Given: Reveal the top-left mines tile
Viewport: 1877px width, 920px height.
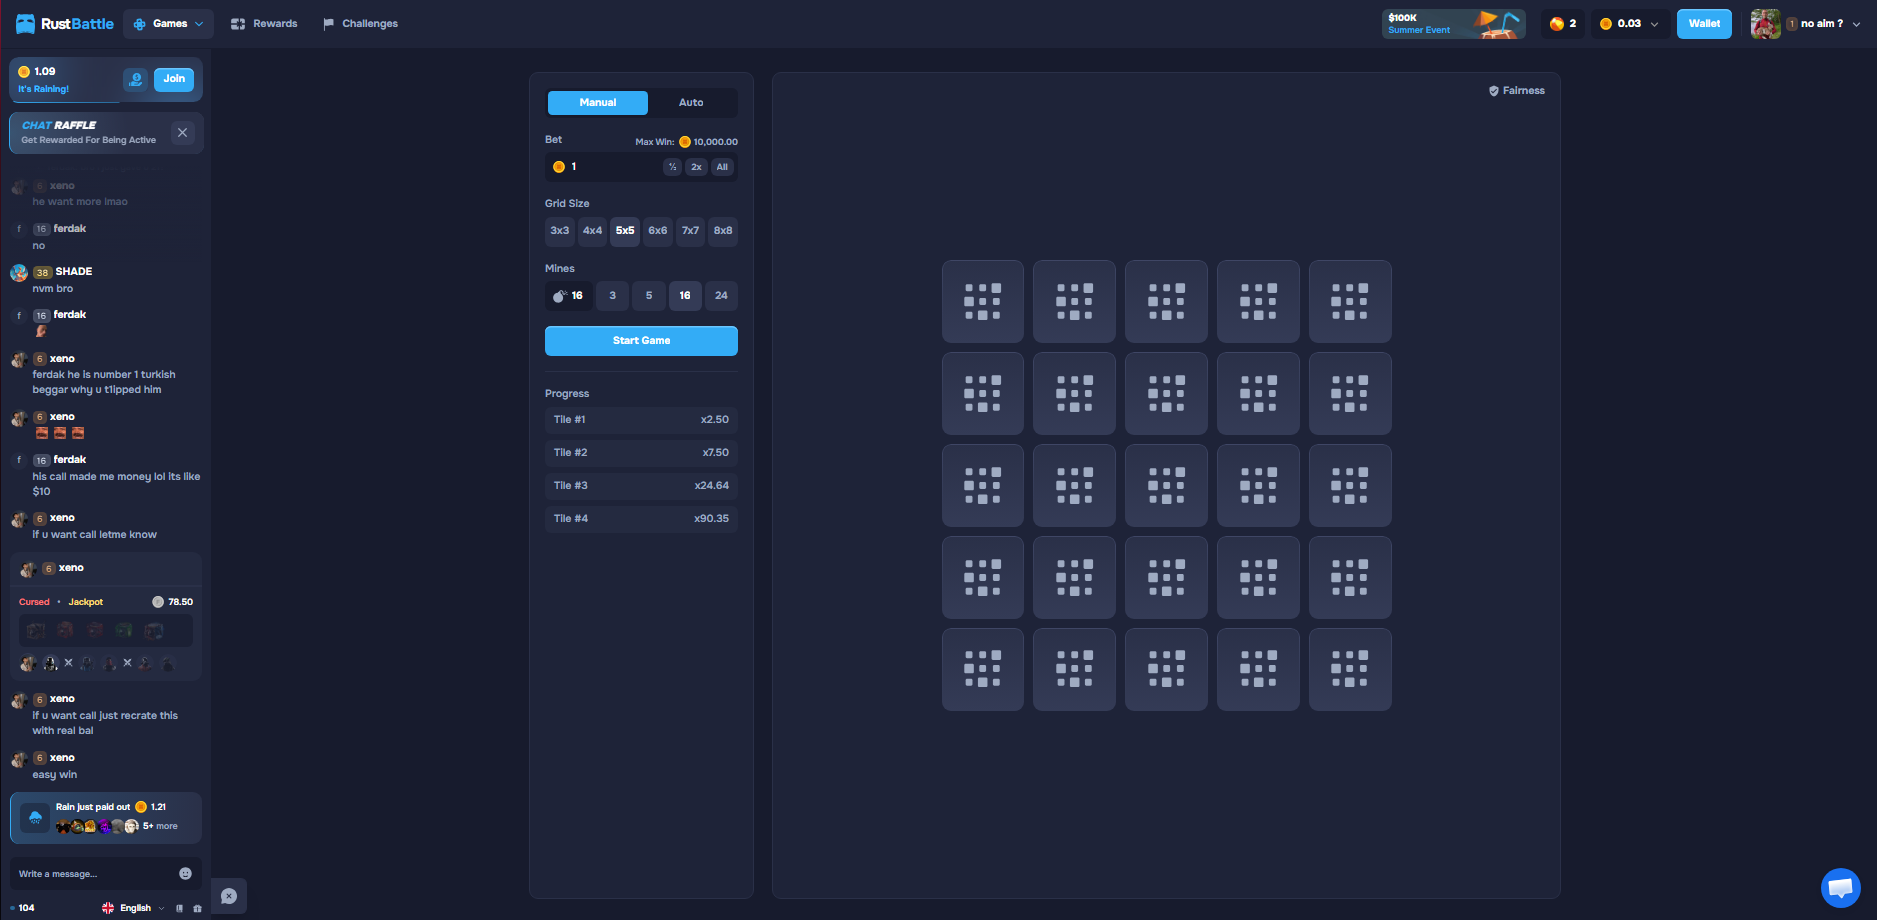Looking at the screenshot, I should tap(982, 302).
